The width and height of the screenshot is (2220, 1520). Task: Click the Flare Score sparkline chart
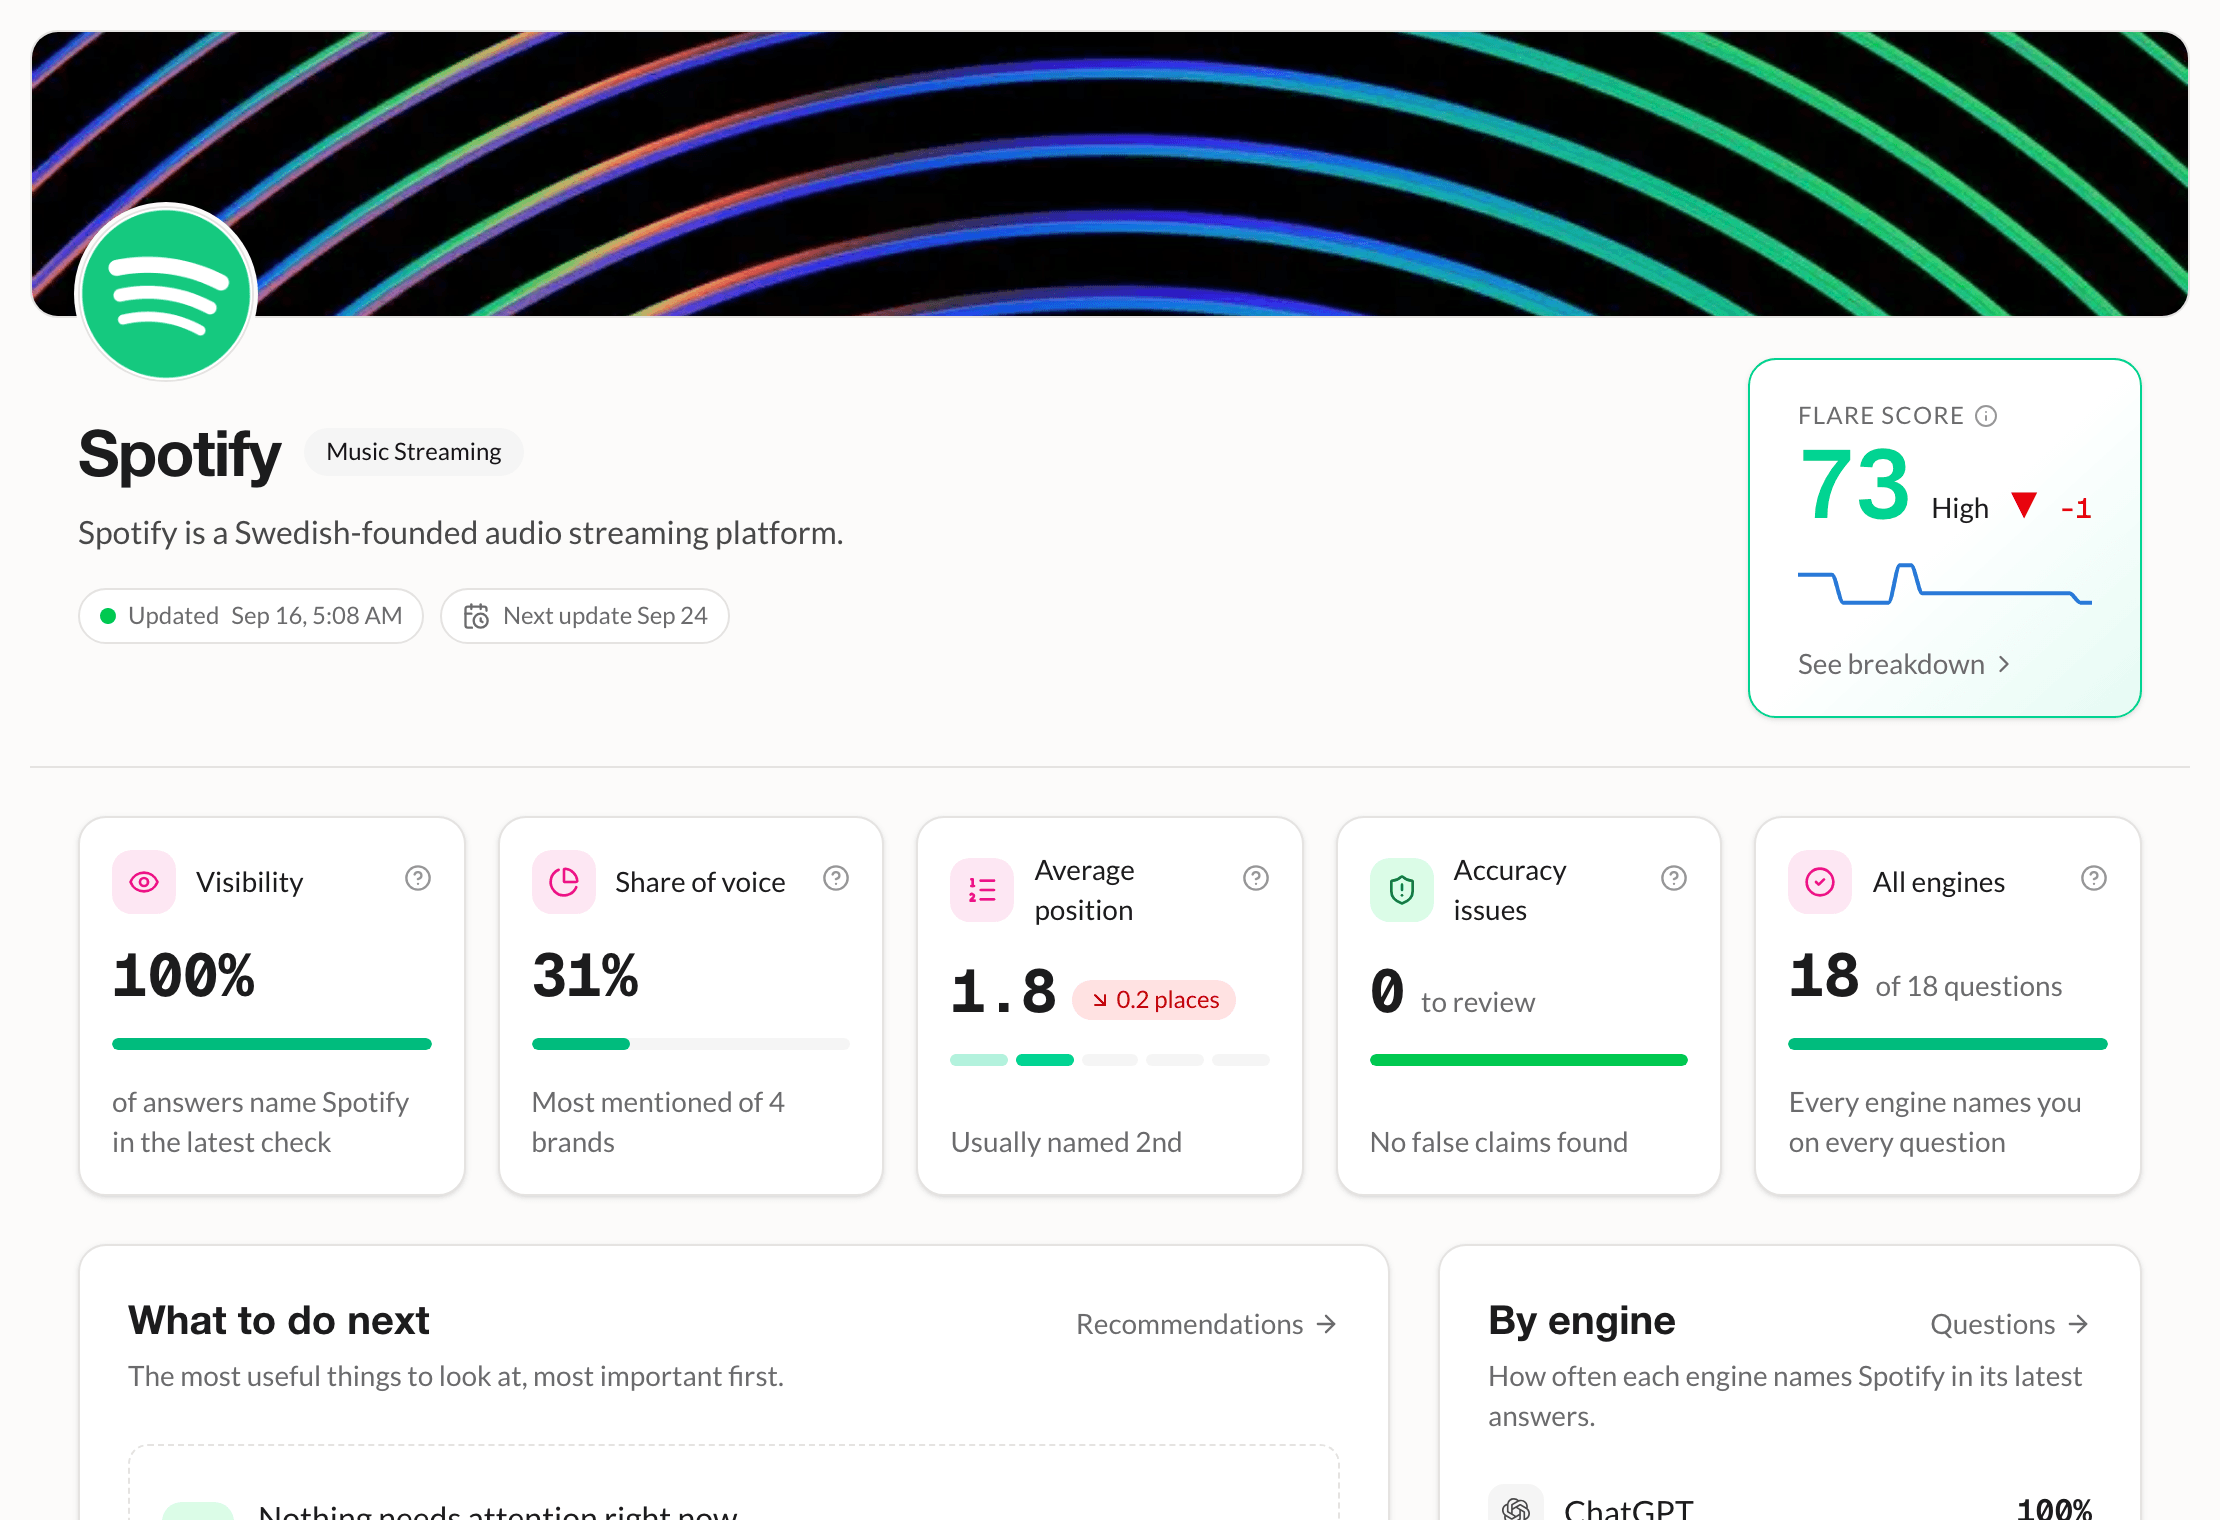[x=1944, y=585]
